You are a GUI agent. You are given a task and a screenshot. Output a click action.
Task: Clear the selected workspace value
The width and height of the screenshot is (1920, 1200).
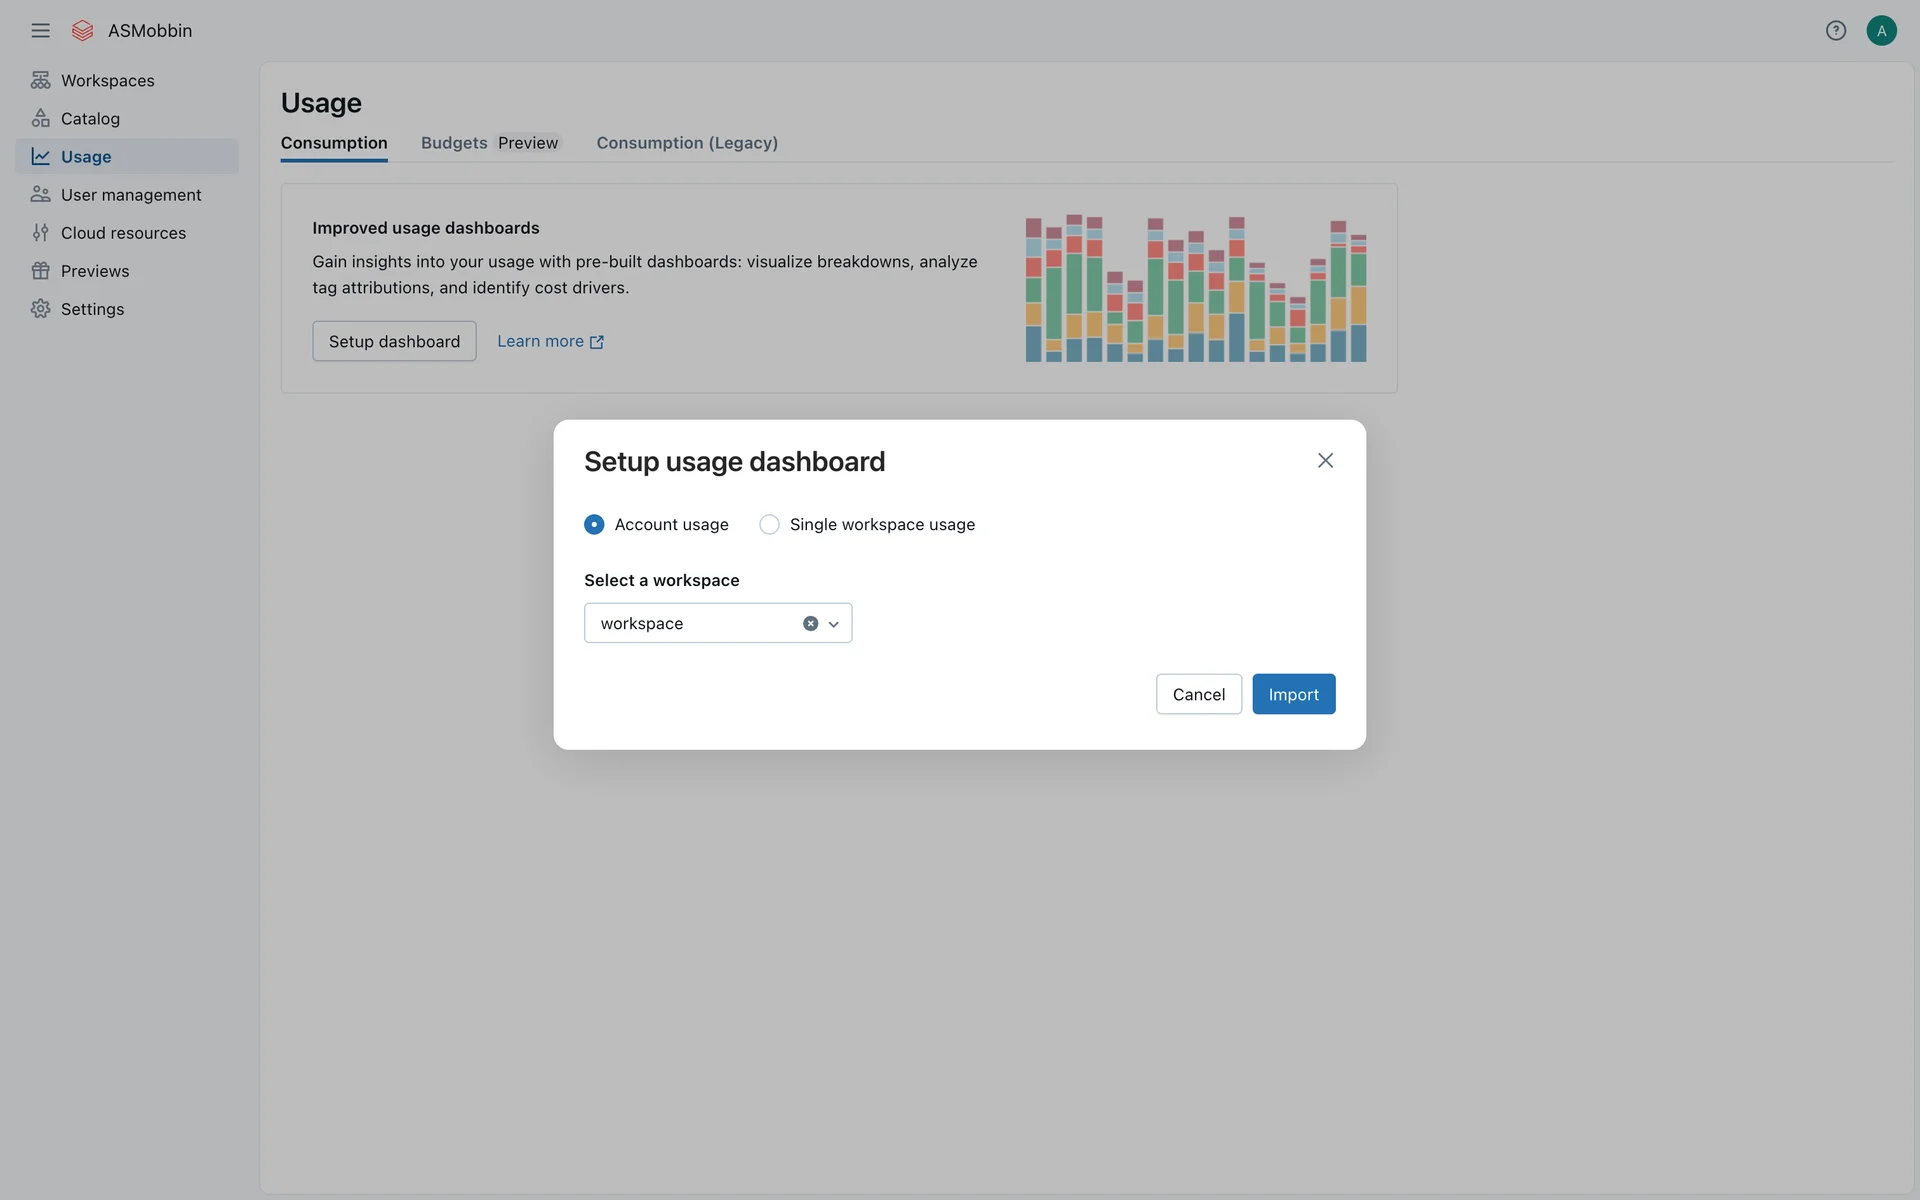pyautogui.click(x=810, y=623)
